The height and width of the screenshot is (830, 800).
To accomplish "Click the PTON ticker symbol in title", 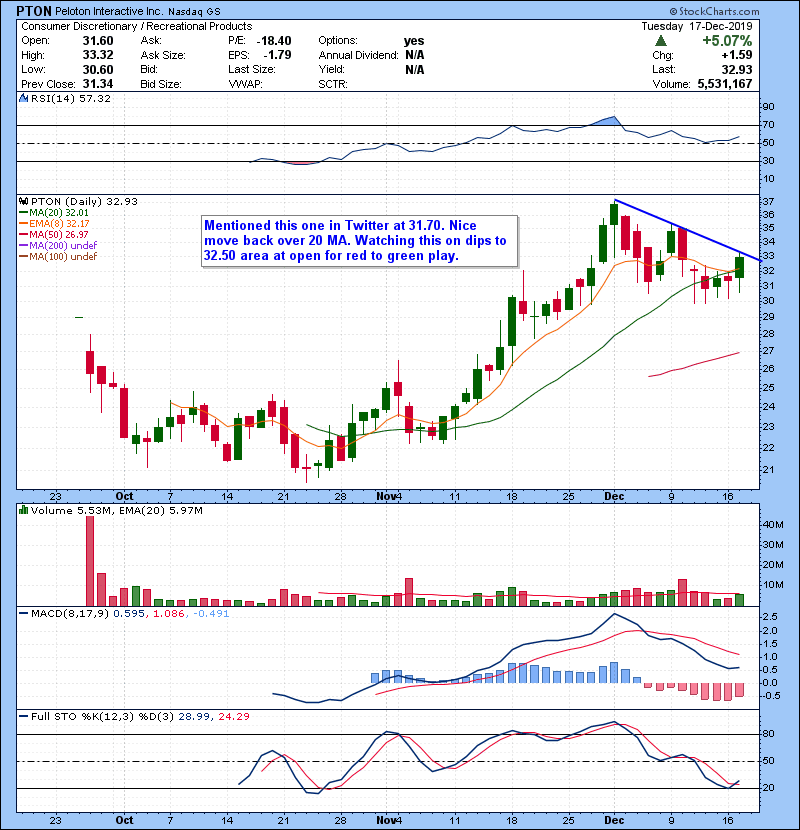I will click(34, 11).
